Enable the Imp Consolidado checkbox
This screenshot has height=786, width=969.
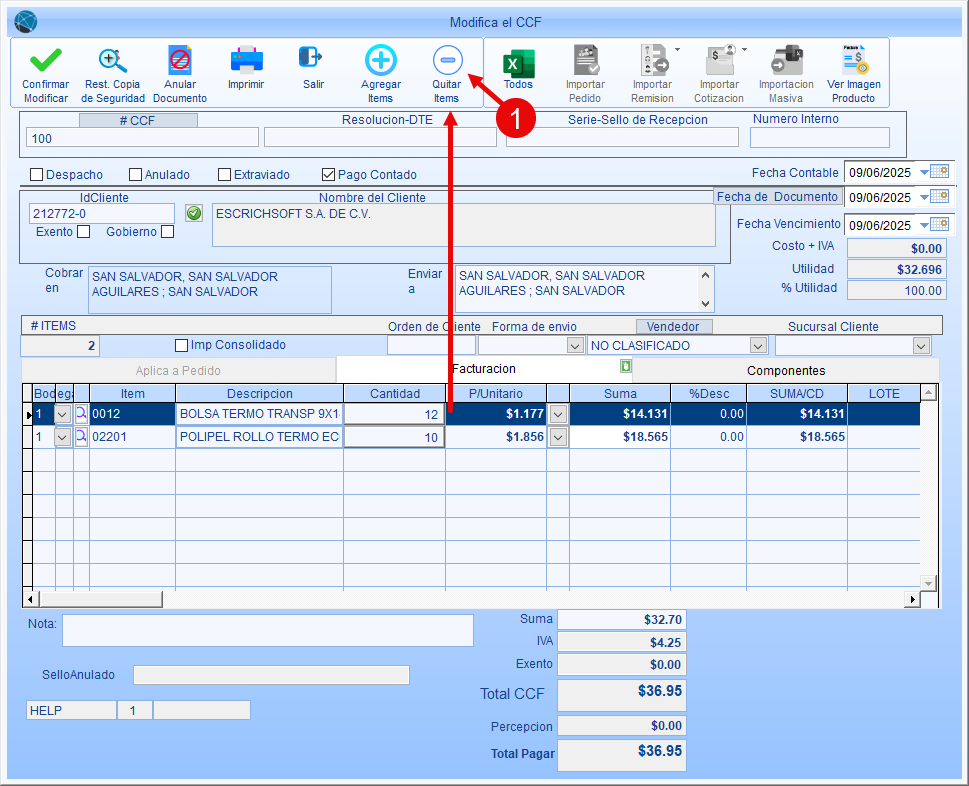[181, 345]
